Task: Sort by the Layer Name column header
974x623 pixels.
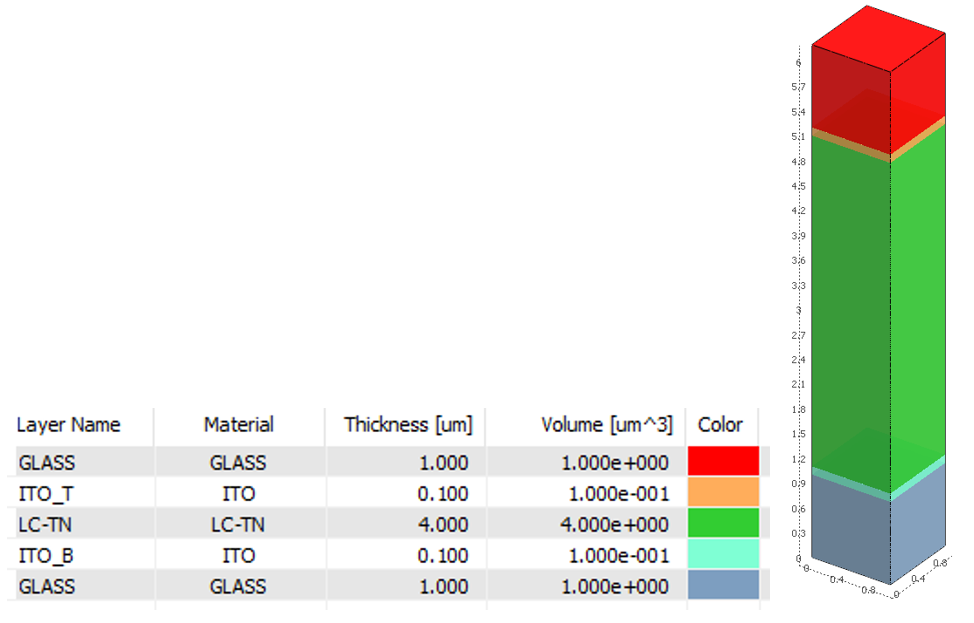Action: point(69,425)
